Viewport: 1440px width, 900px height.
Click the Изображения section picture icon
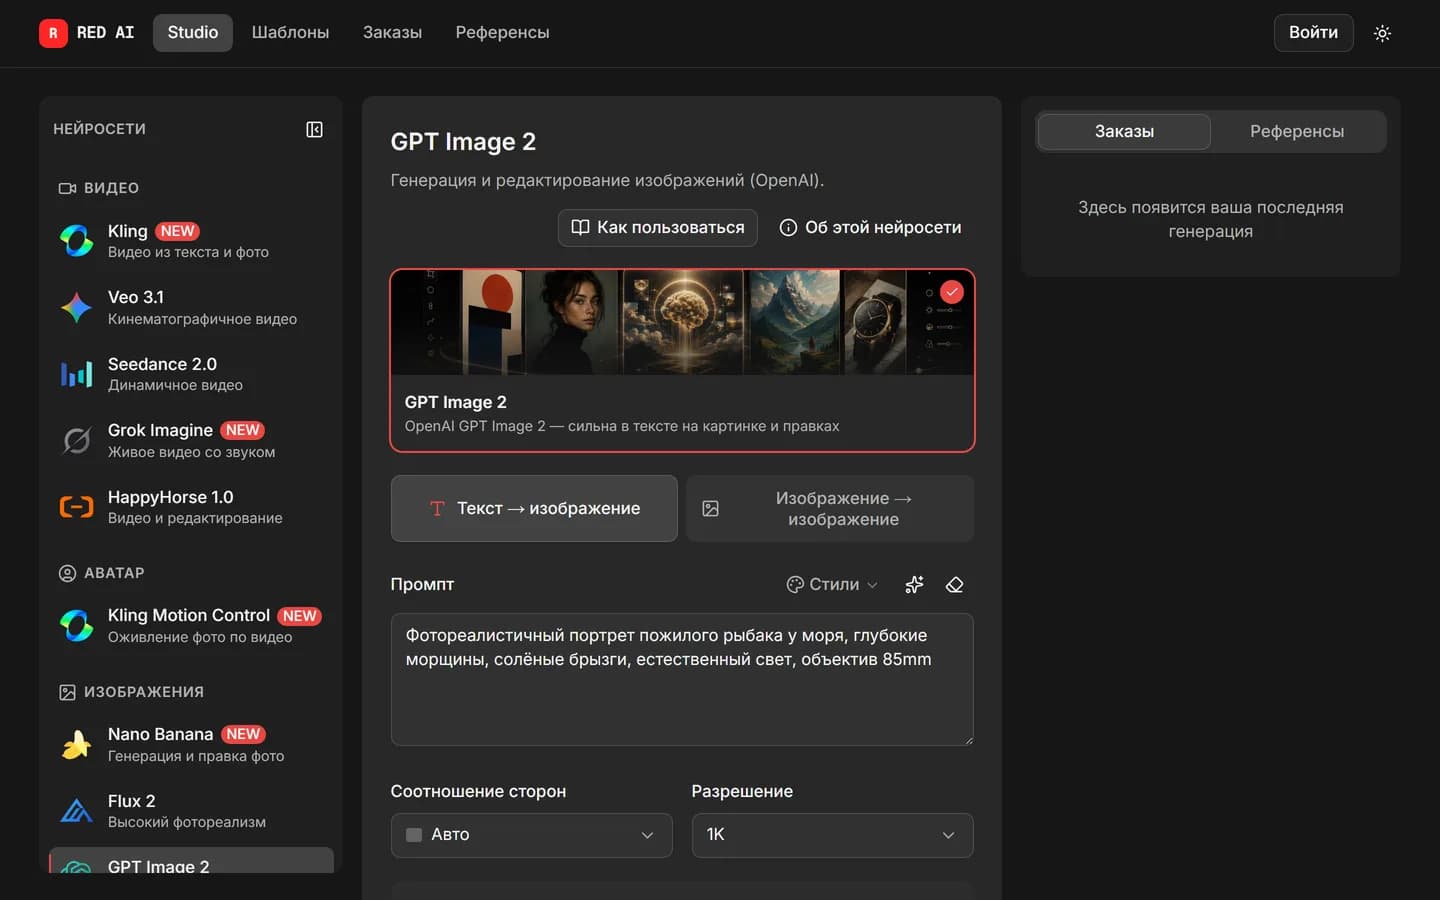(67, 692)
